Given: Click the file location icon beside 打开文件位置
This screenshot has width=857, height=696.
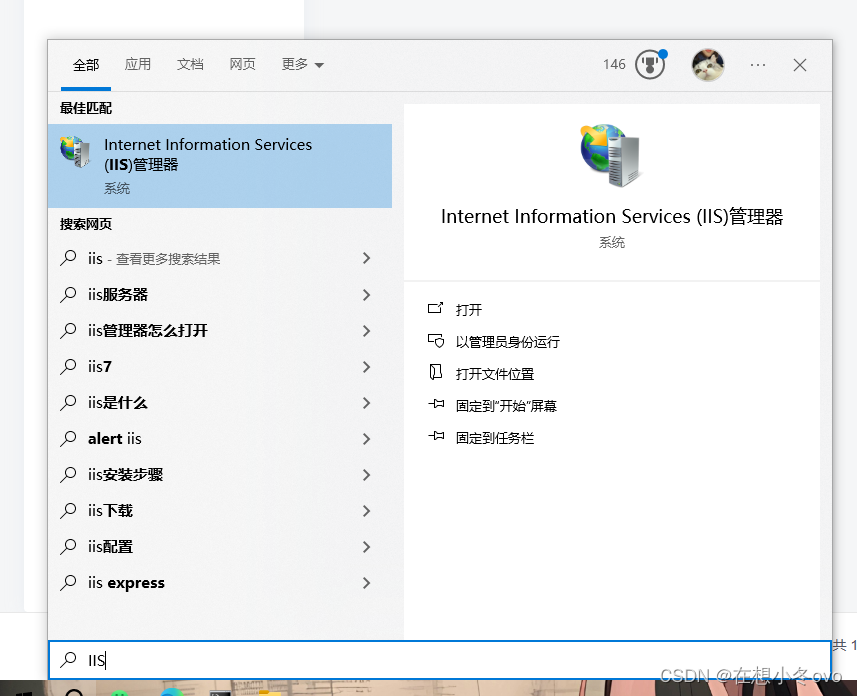Looking at the screenshot, I should point(436,372).
